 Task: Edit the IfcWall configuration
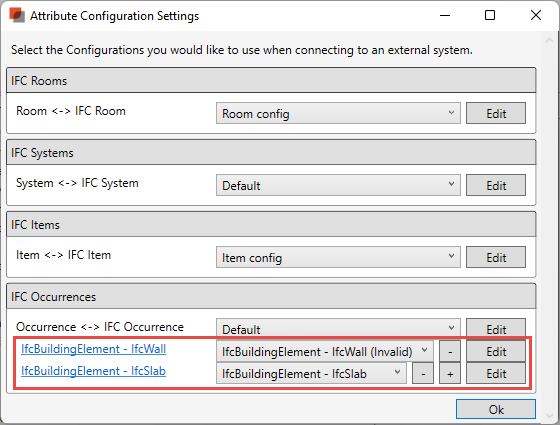coord(496,351)
